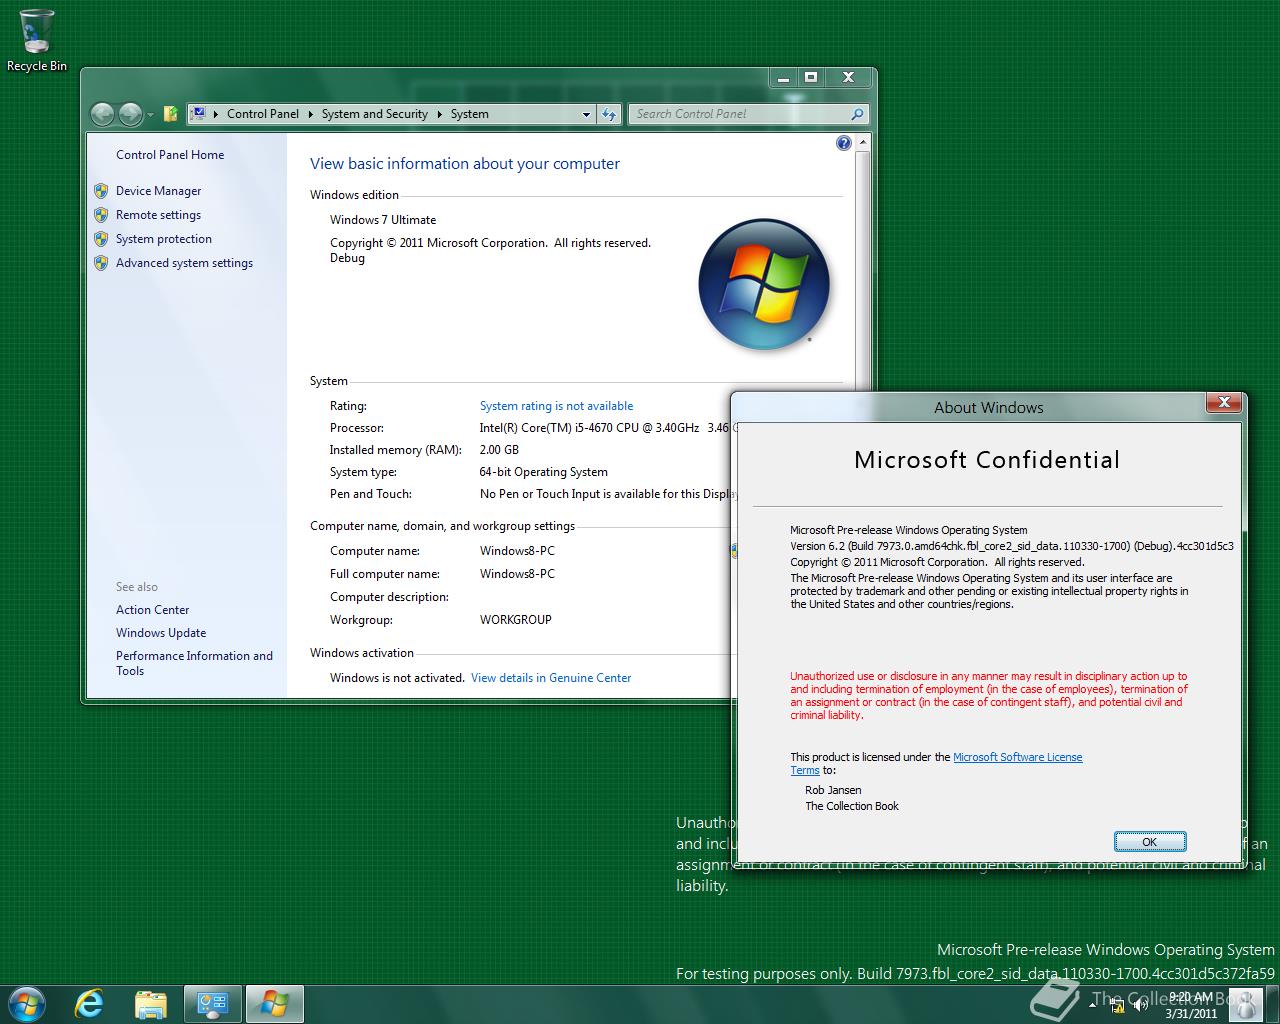Click shield icon beside Advanced system settings

pyautogui.click(x=101, y=262)
